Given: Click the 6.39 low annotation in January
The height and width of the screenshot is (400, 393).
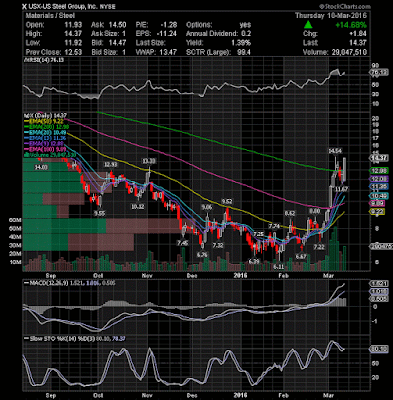Looking at the screenshot, I should tap(254, 261).
